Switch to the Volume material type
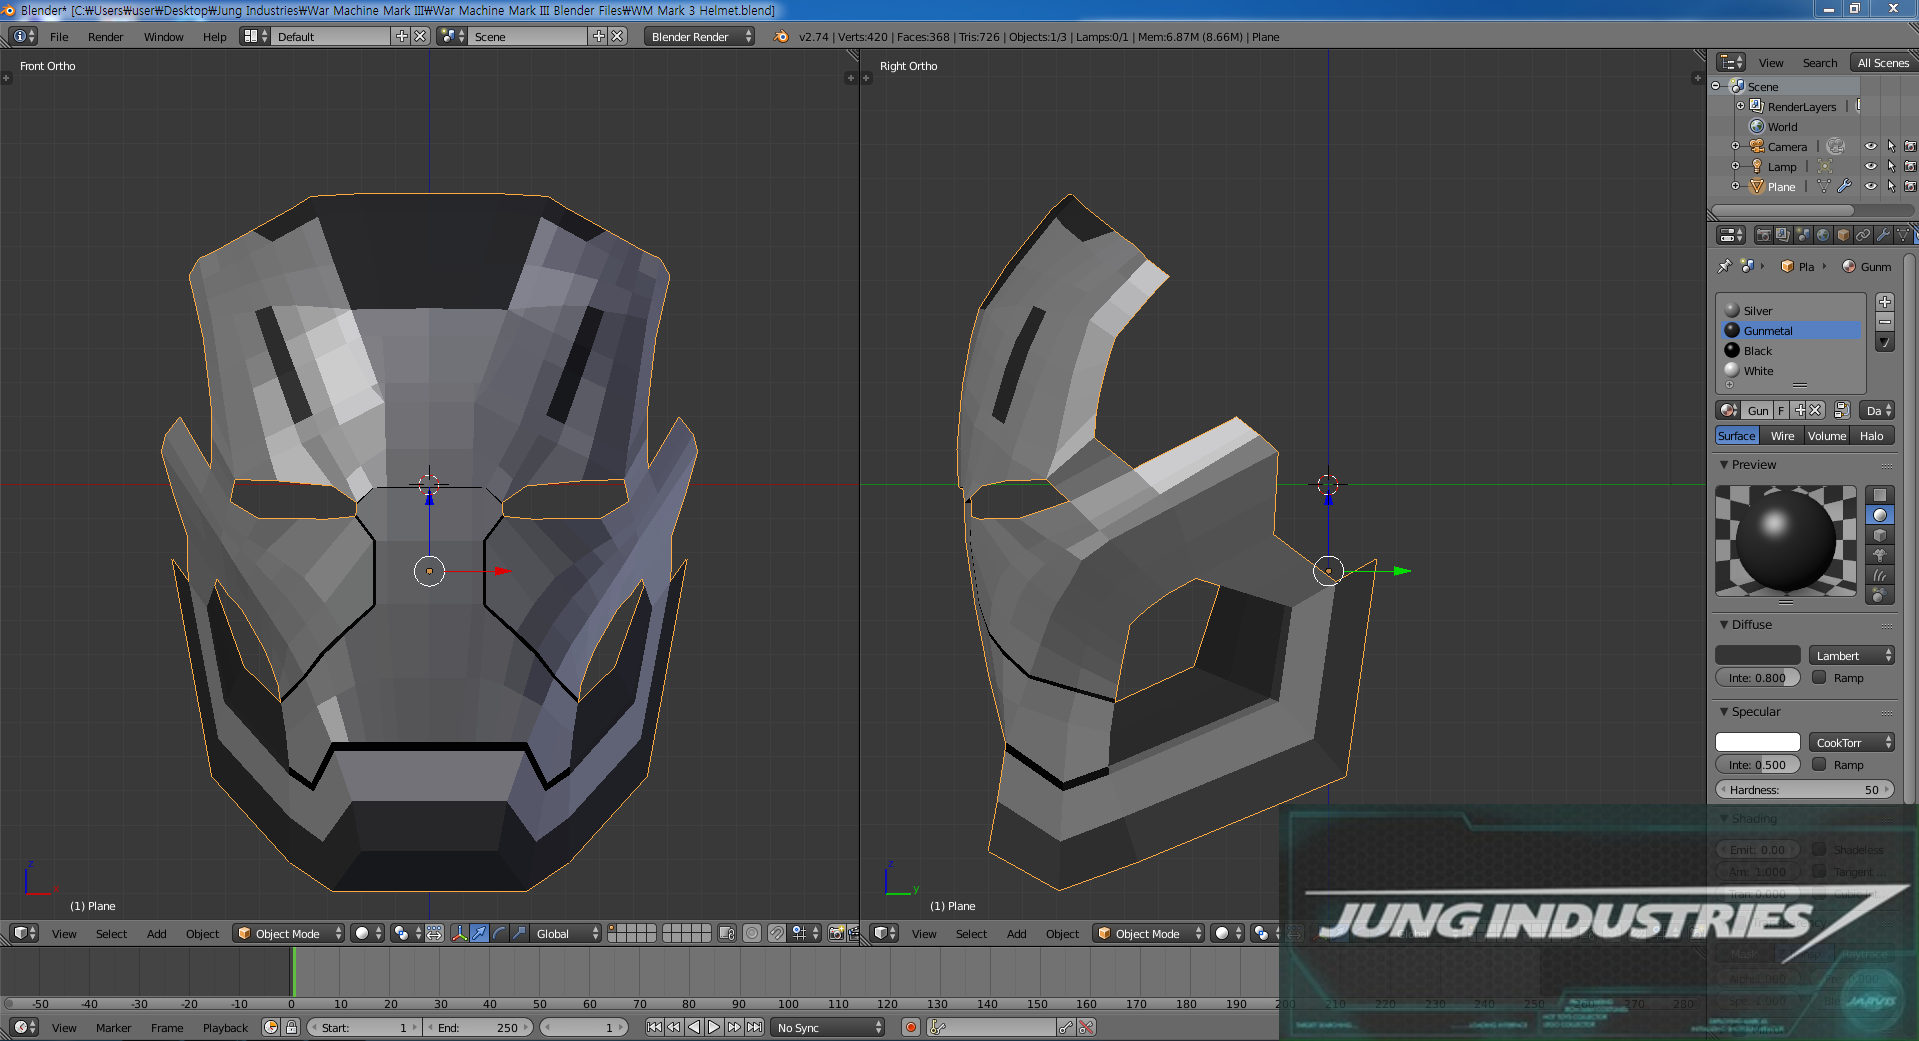Viewport: 1919px width, 1041px height. (x=1826, y=435)
